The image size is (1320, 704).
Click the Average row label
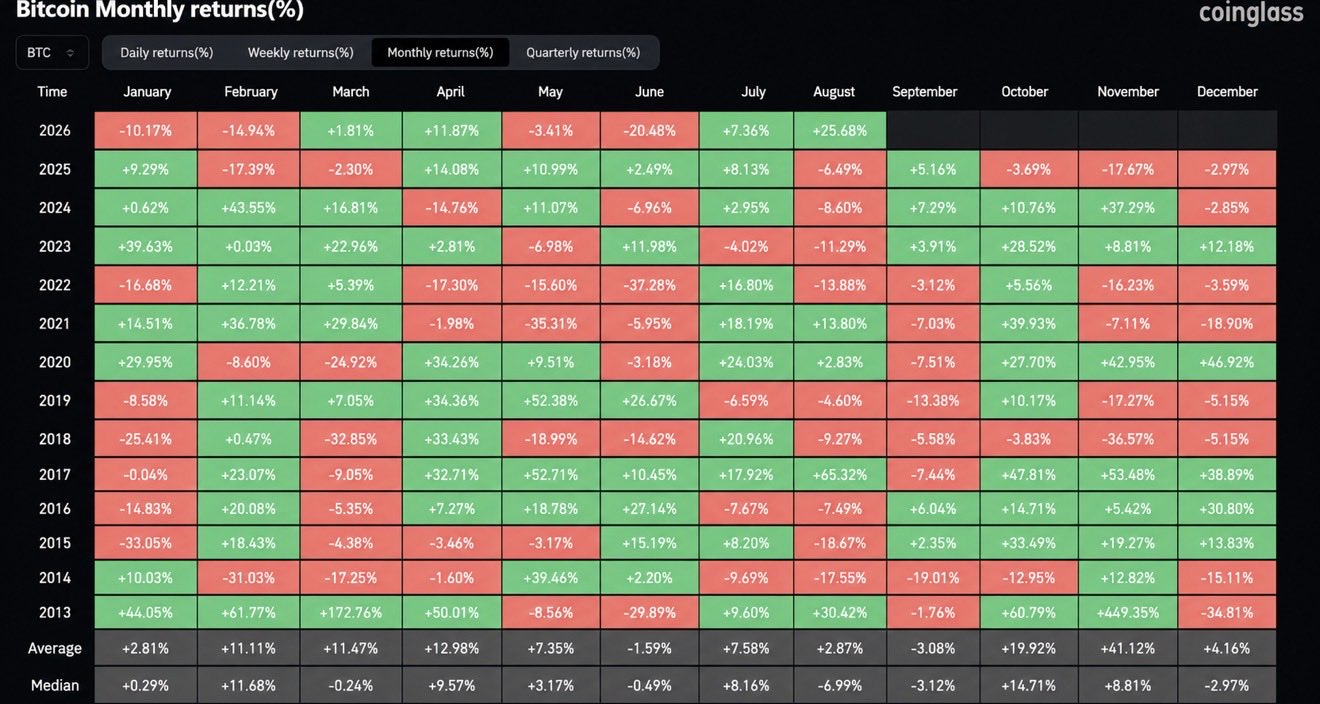[54, 648]
